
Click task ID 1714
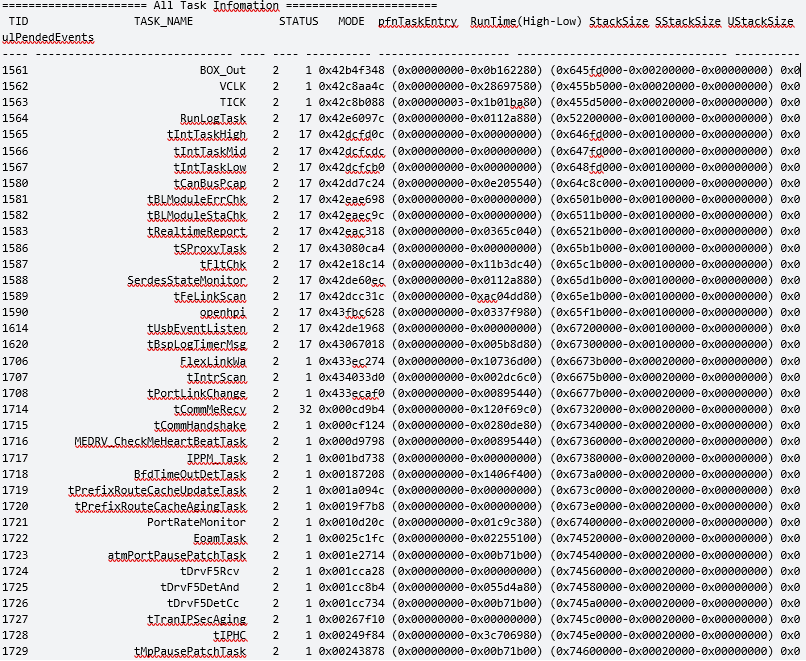pos(15,409)
